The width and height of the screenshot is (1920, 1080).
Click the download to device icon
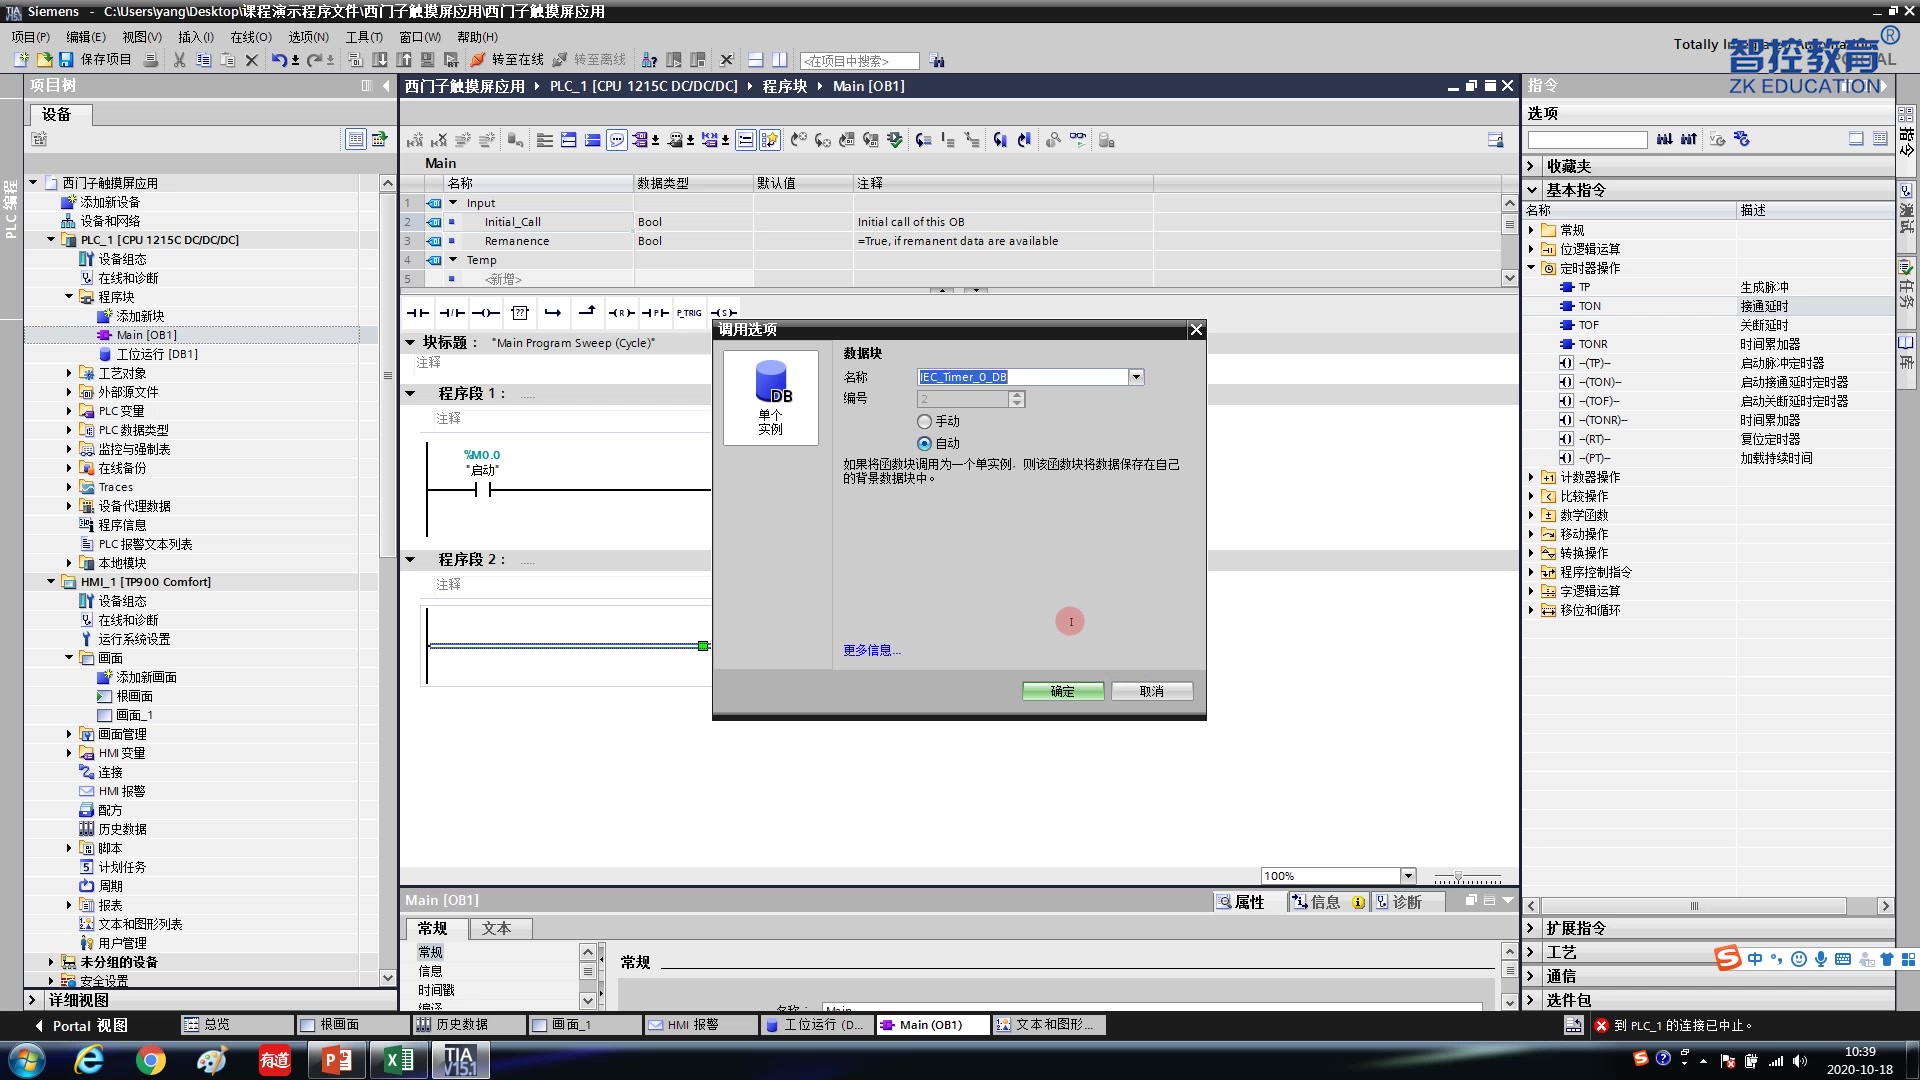(380, 60)
